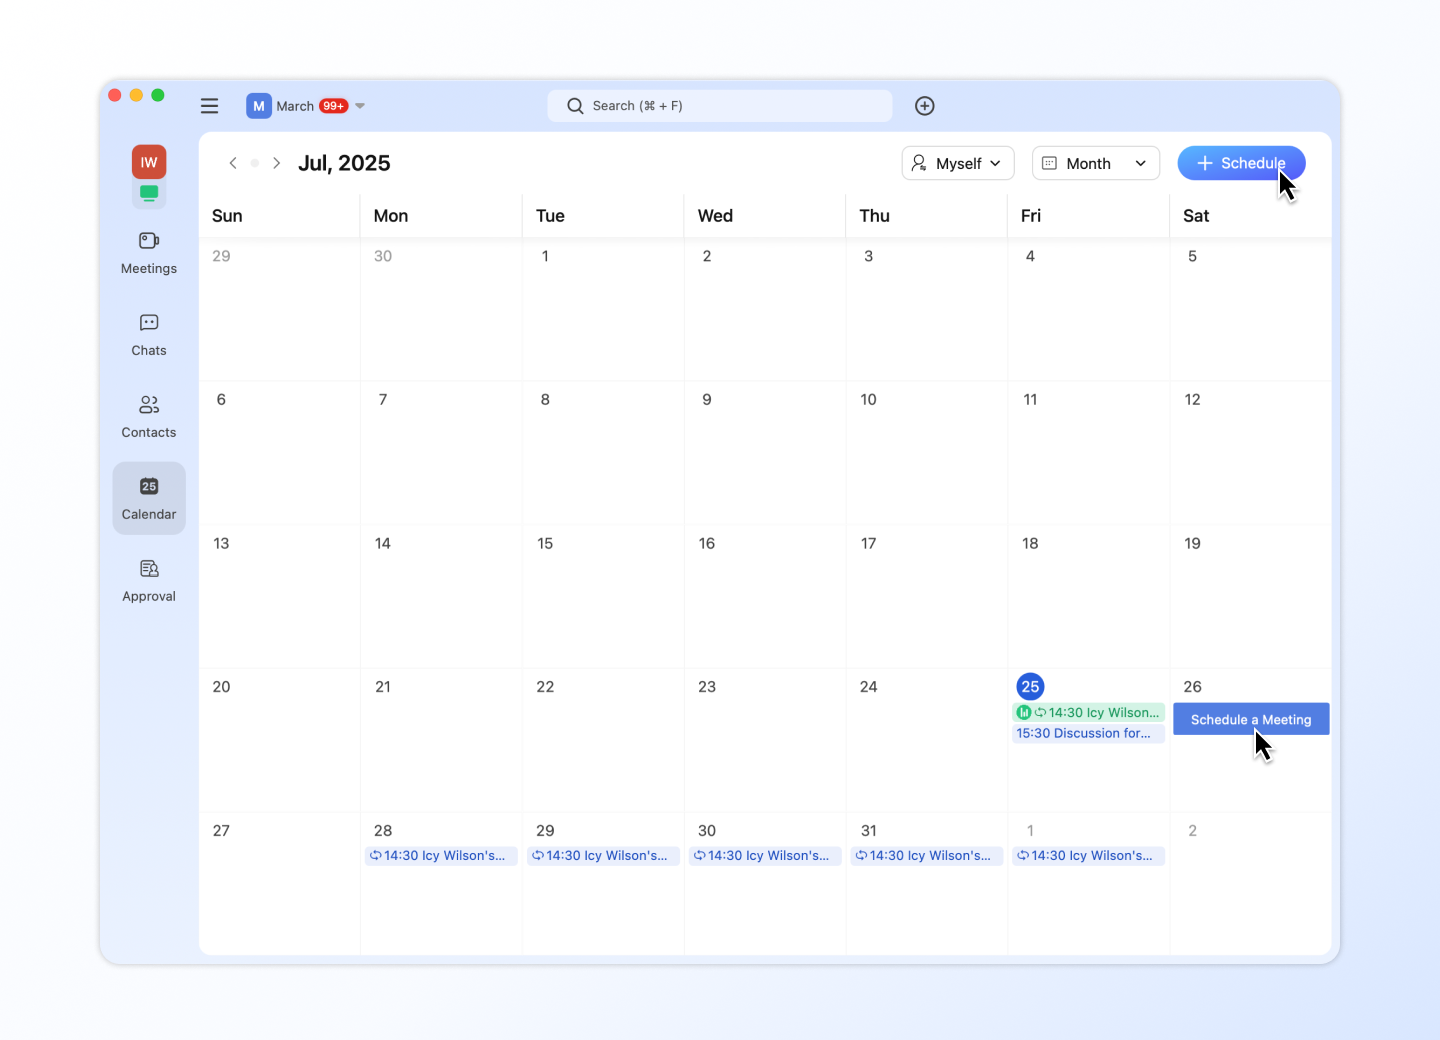Go to Contacts in the sidebar
Image resolution: width=1440 pixels, height=1040 pixels.
click(x=149, y=417)
